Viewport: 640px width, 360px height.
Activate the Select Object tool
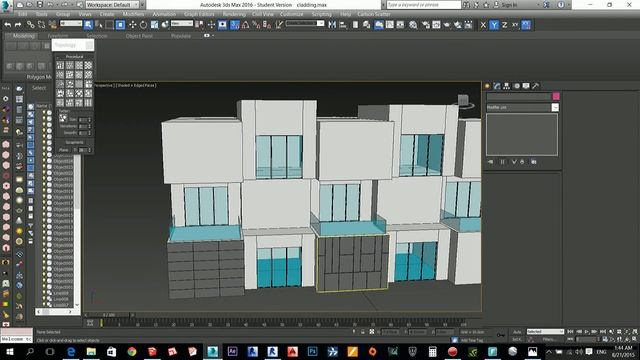(88, 25)
